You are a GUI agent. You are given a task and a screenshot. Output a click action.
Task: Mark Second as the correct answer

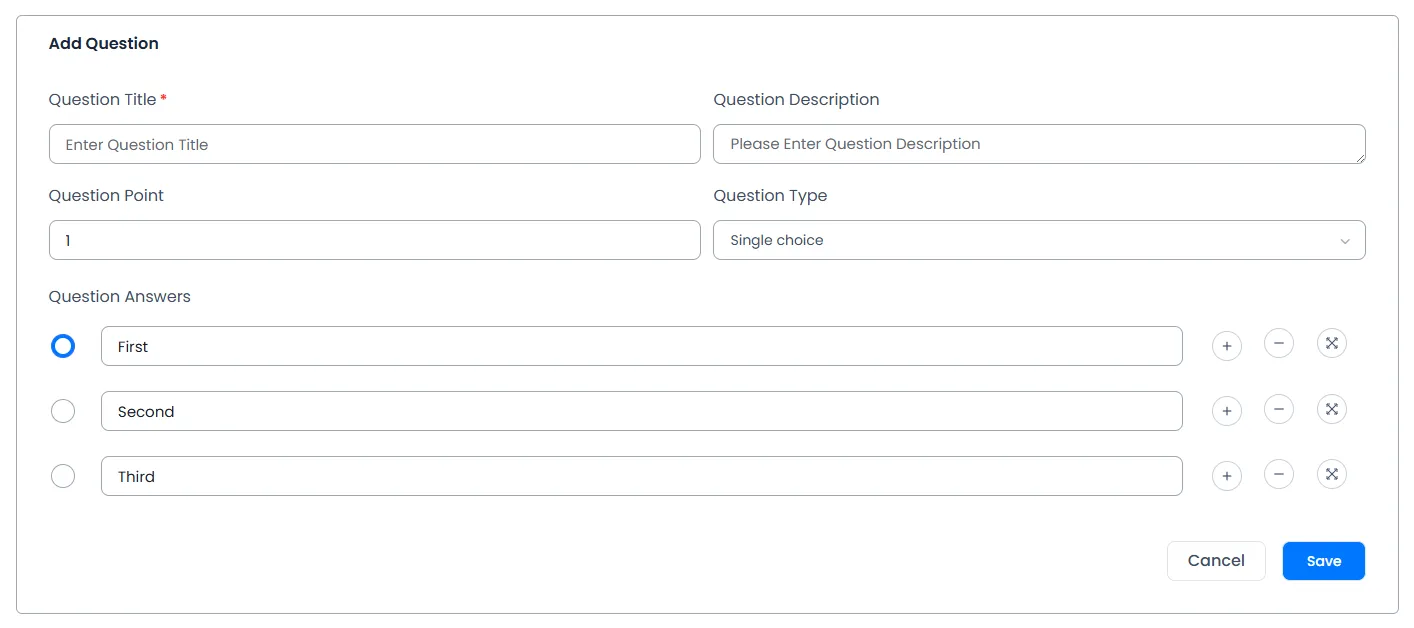pyautogui.click(x=63, y=411)
